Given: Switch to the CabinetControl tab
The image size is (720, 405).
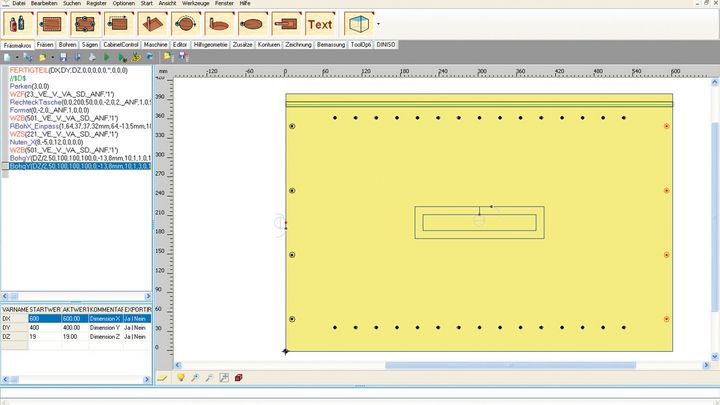Looking at the screenshot, I should [x=121, y=45].
